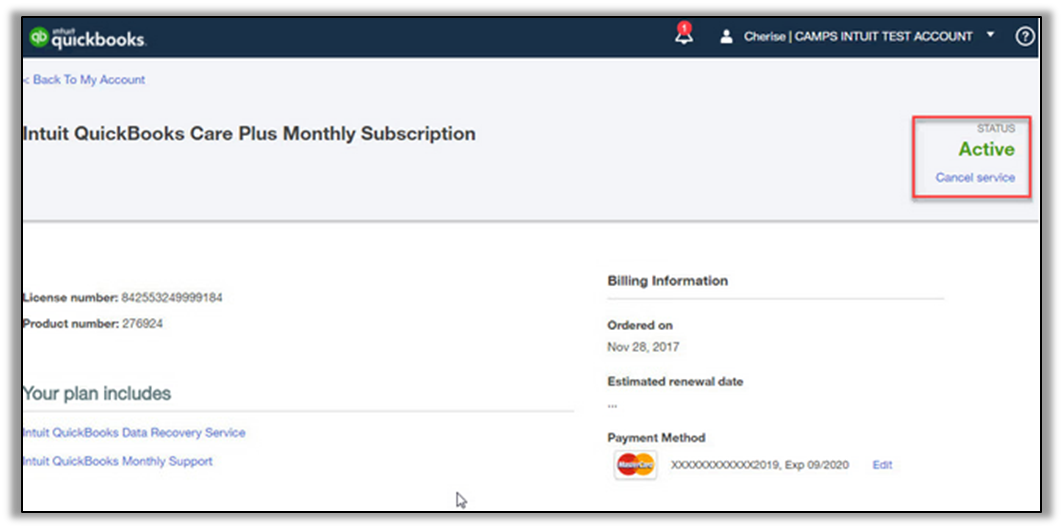Click the Your plan includes heading
This screenshot has width=1063, height=529.
(x=96, y=393)
